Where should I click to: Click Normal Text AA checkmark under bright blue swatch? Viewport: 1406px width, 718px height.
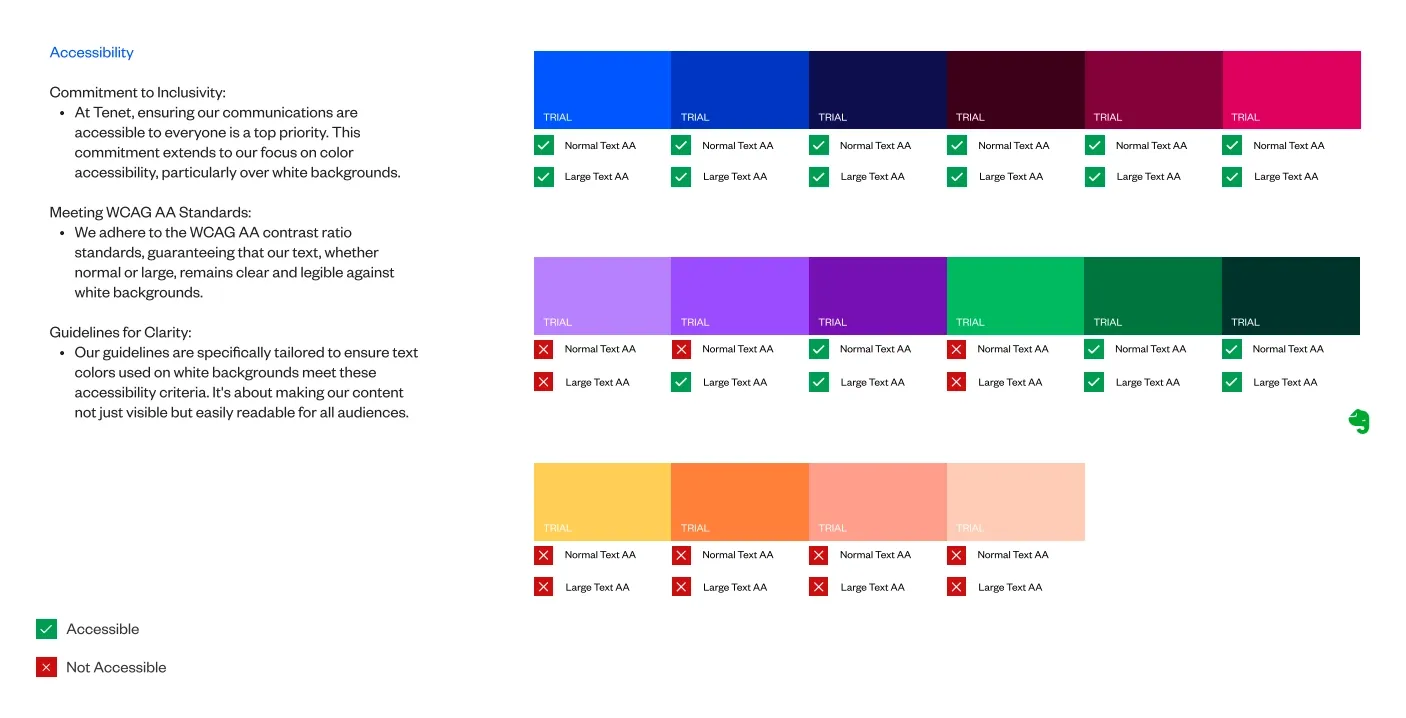[544, 145]
